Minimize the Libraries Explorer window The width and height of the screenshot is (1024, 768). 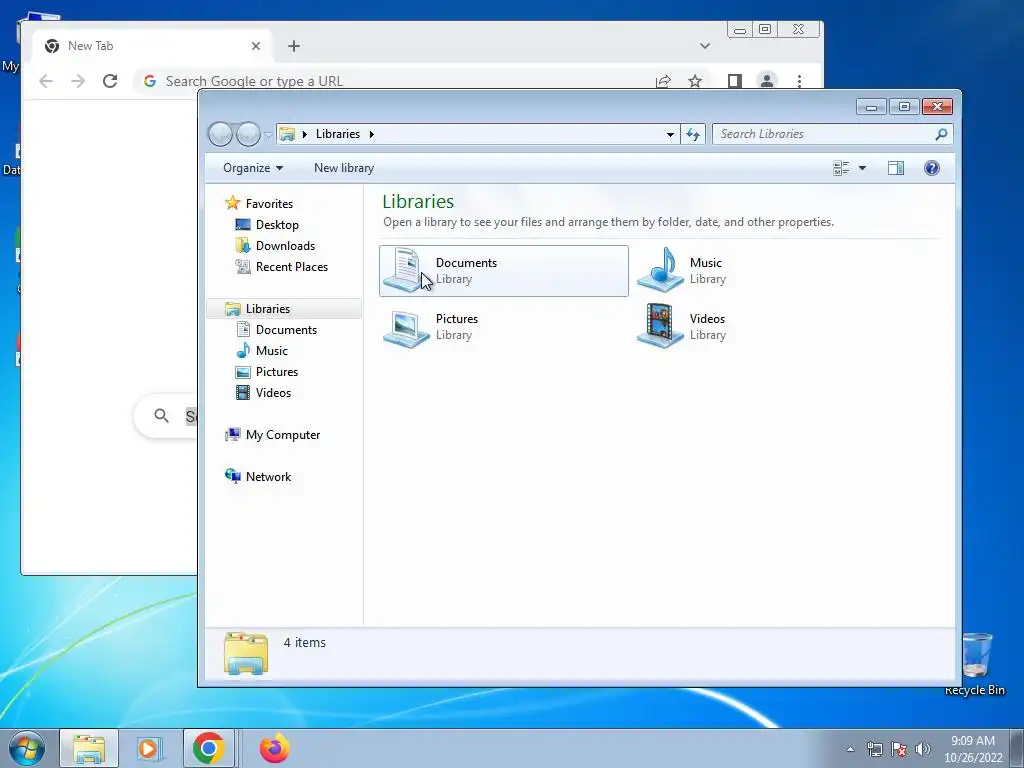coord(871,106)
